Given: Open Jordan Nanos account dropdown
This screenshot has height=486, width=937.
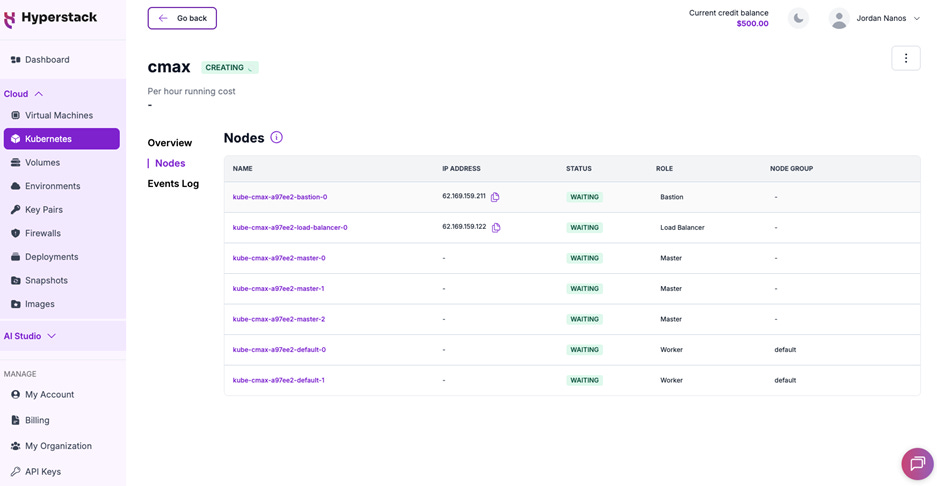Looking at the screenshot, I should pyautogui.click(x=889, y=19).
